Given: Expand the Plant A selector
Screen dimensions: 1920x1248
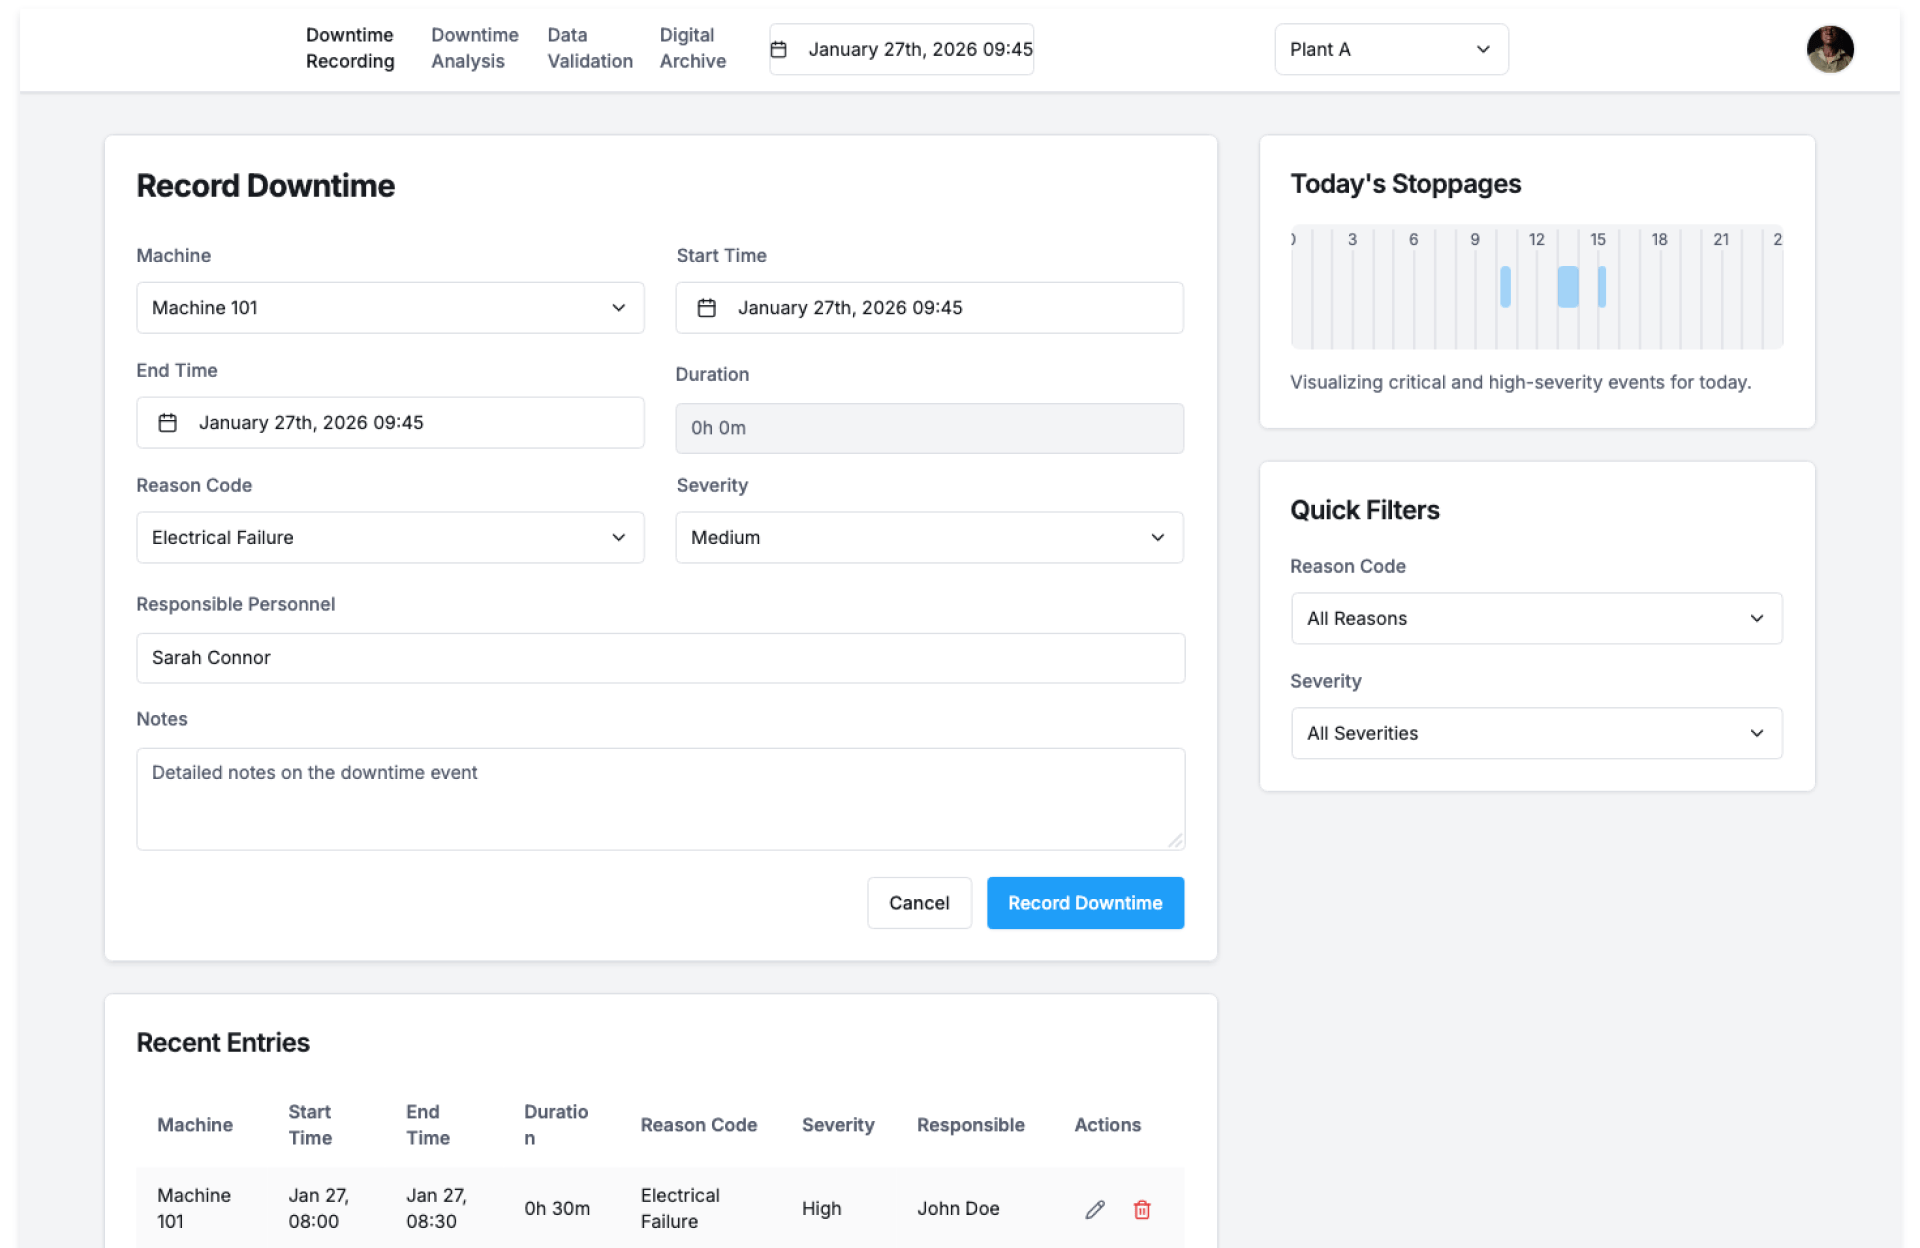Looking at the screenshot, I should click(x=1390, y=49).
